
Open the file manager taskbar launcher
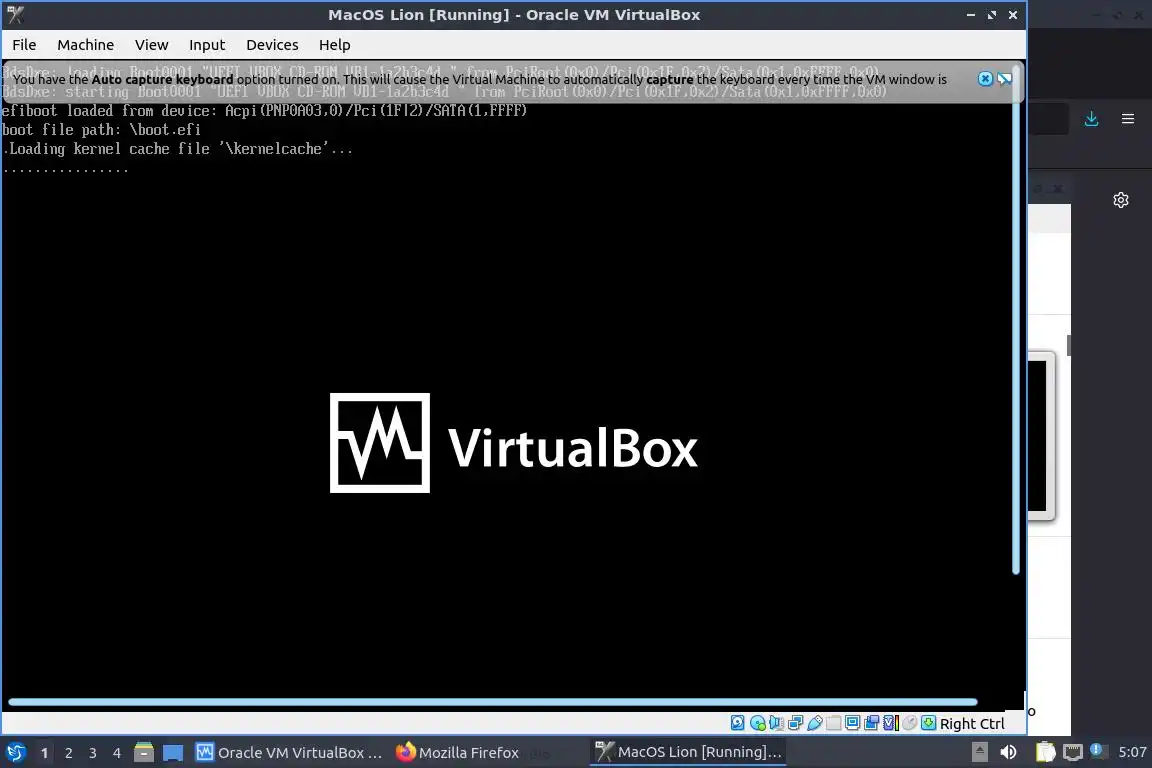tap(144, 753)
